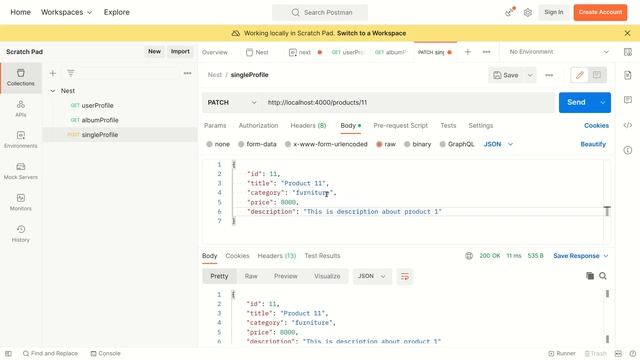Select the GraphQL body type

(x=457, y=144)
